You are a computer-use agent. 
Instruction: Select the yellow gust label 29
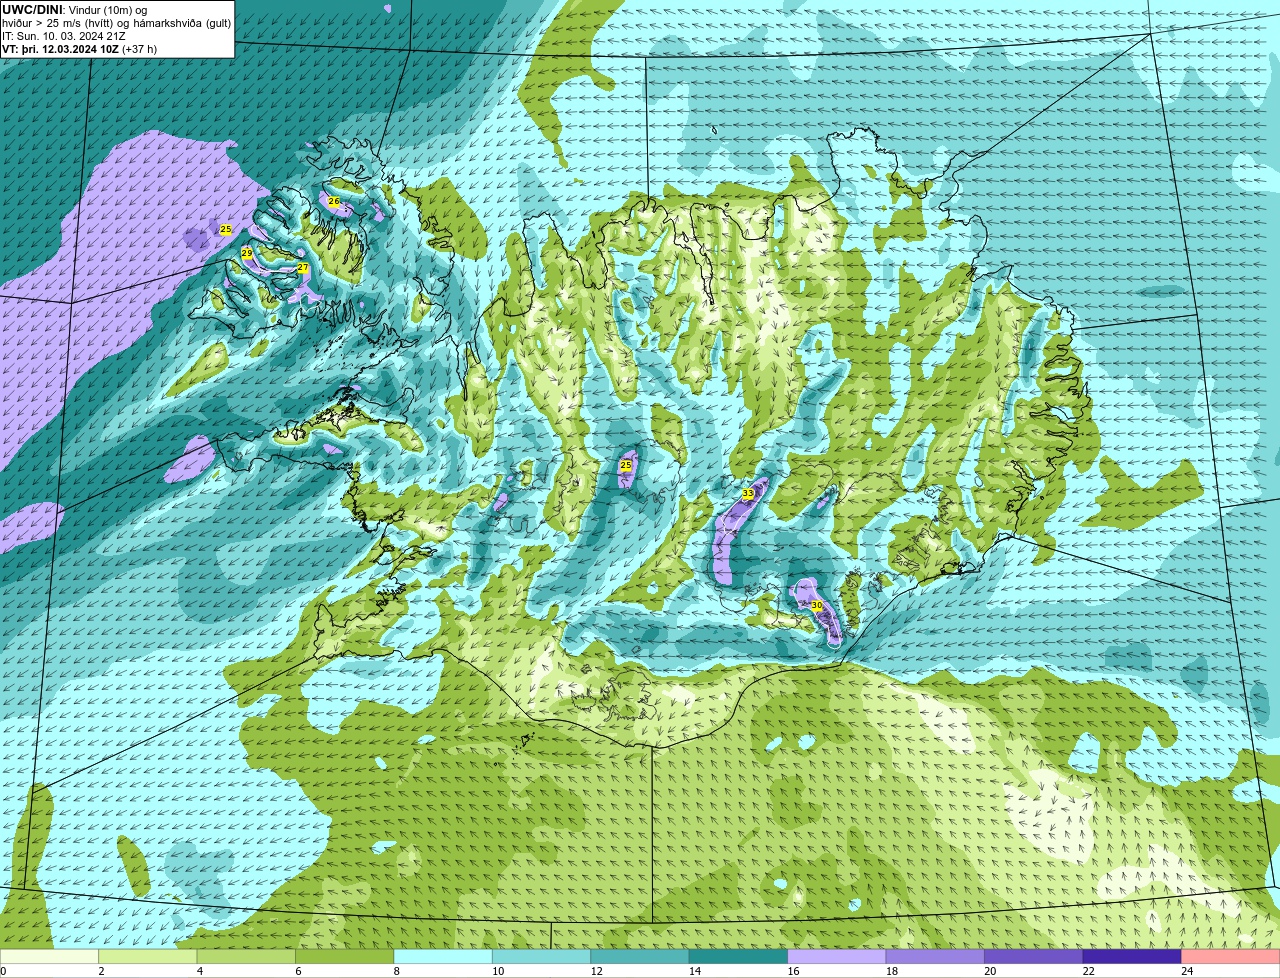click(x=247, y=253)
